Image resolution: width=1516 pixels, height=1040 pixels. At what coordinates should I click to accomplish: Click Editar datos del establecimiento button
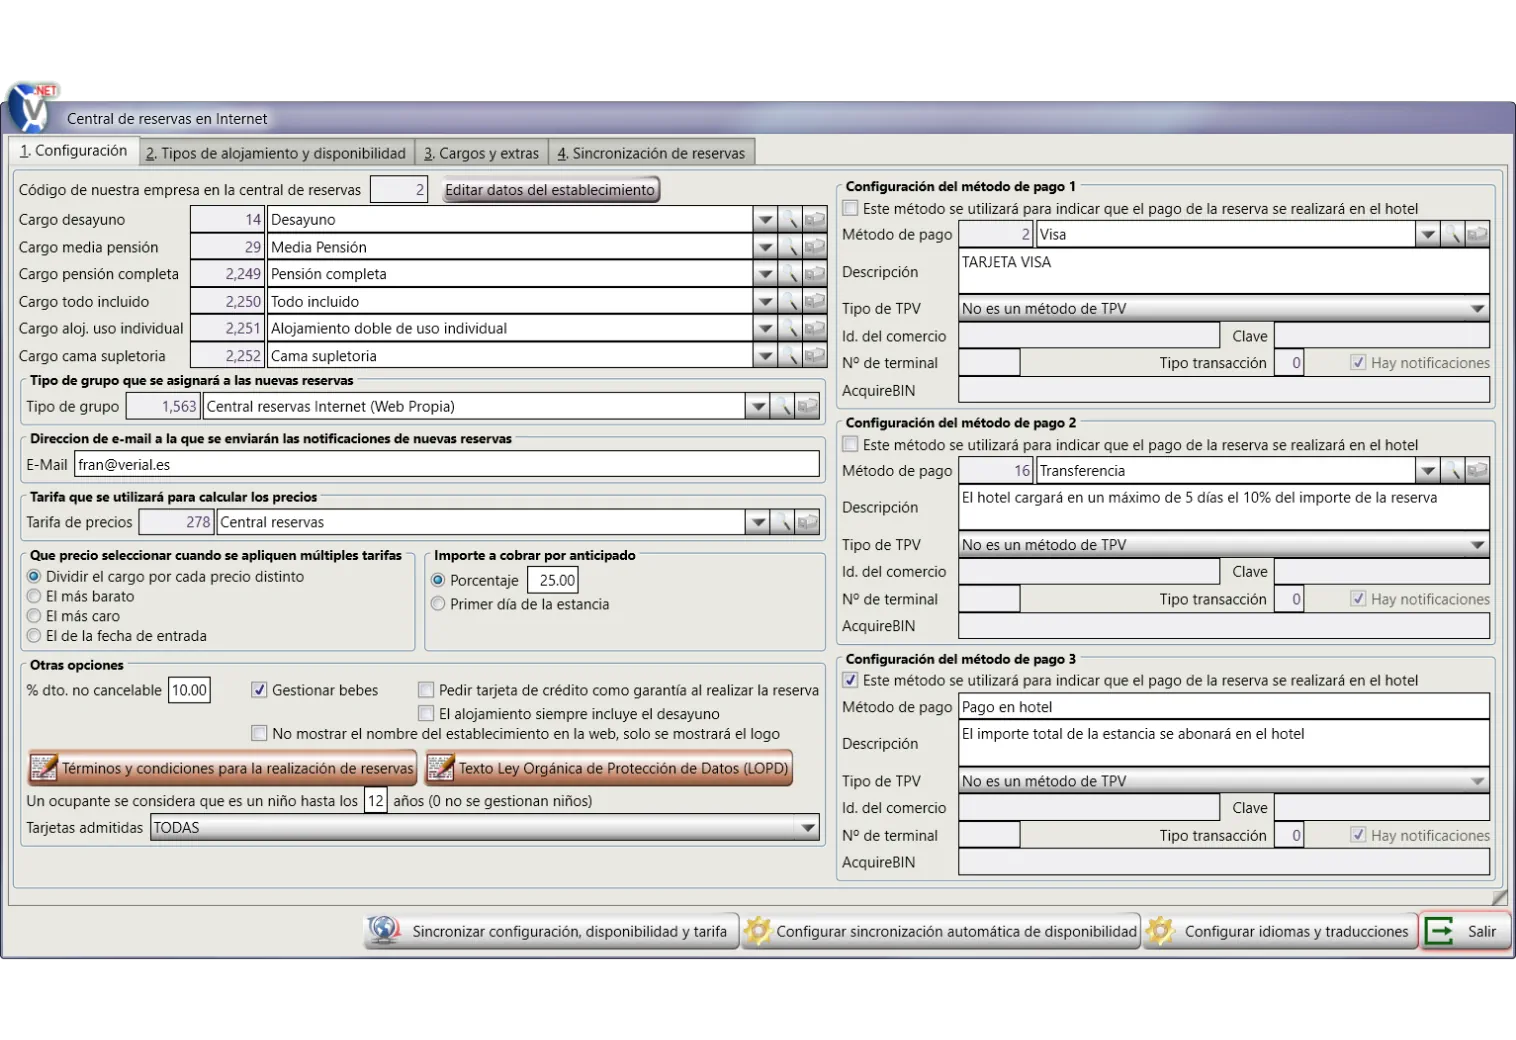click(x=550, y=190)
